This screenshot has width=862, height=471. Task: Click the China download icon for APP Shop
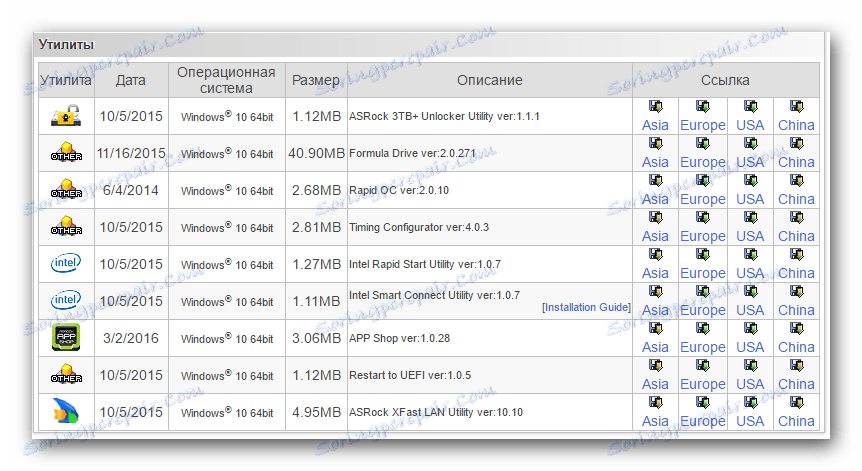pos(797,328)
